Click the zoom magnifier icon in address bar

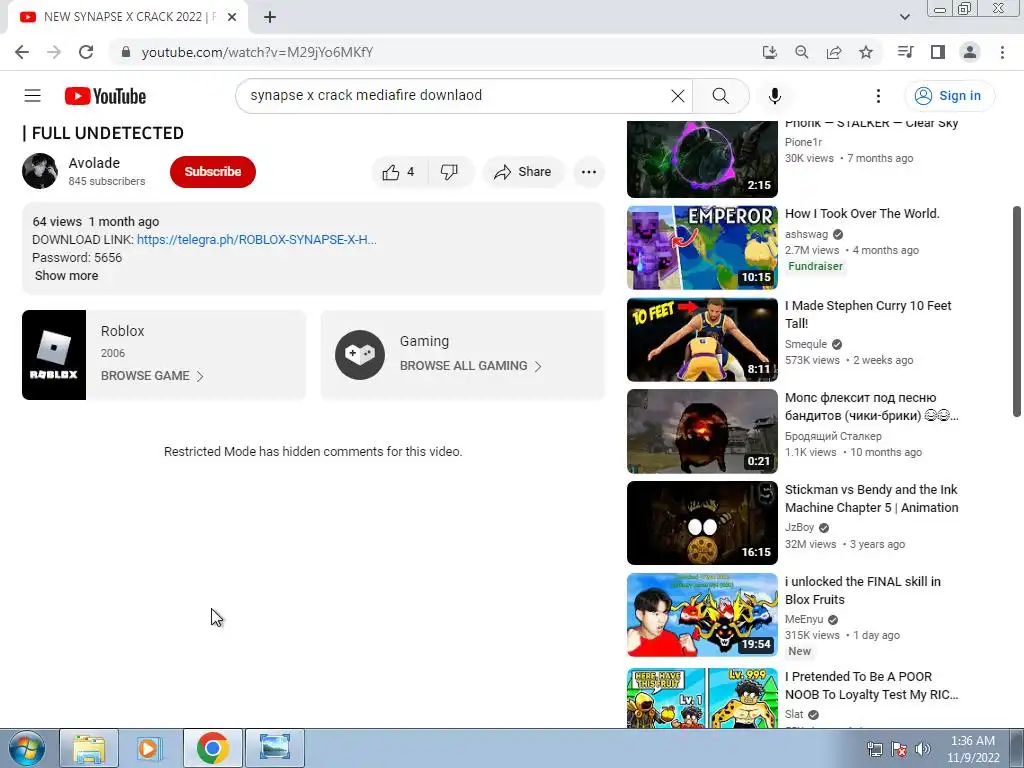802,52
